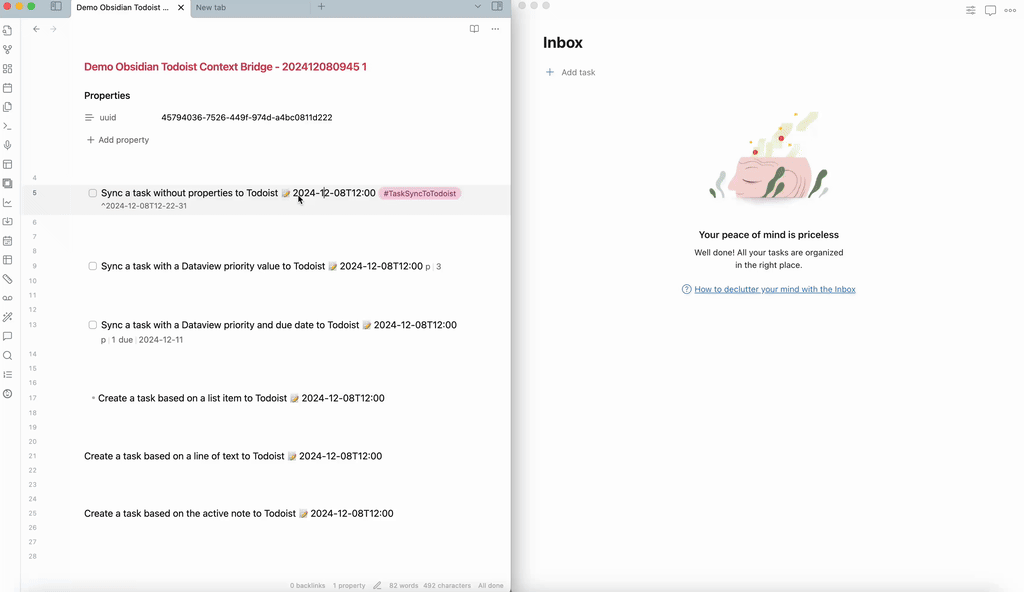Check 'Sync a task without properties' checkbox
Viewport: 1024px width, 592px height.
[x=93, y=193]
